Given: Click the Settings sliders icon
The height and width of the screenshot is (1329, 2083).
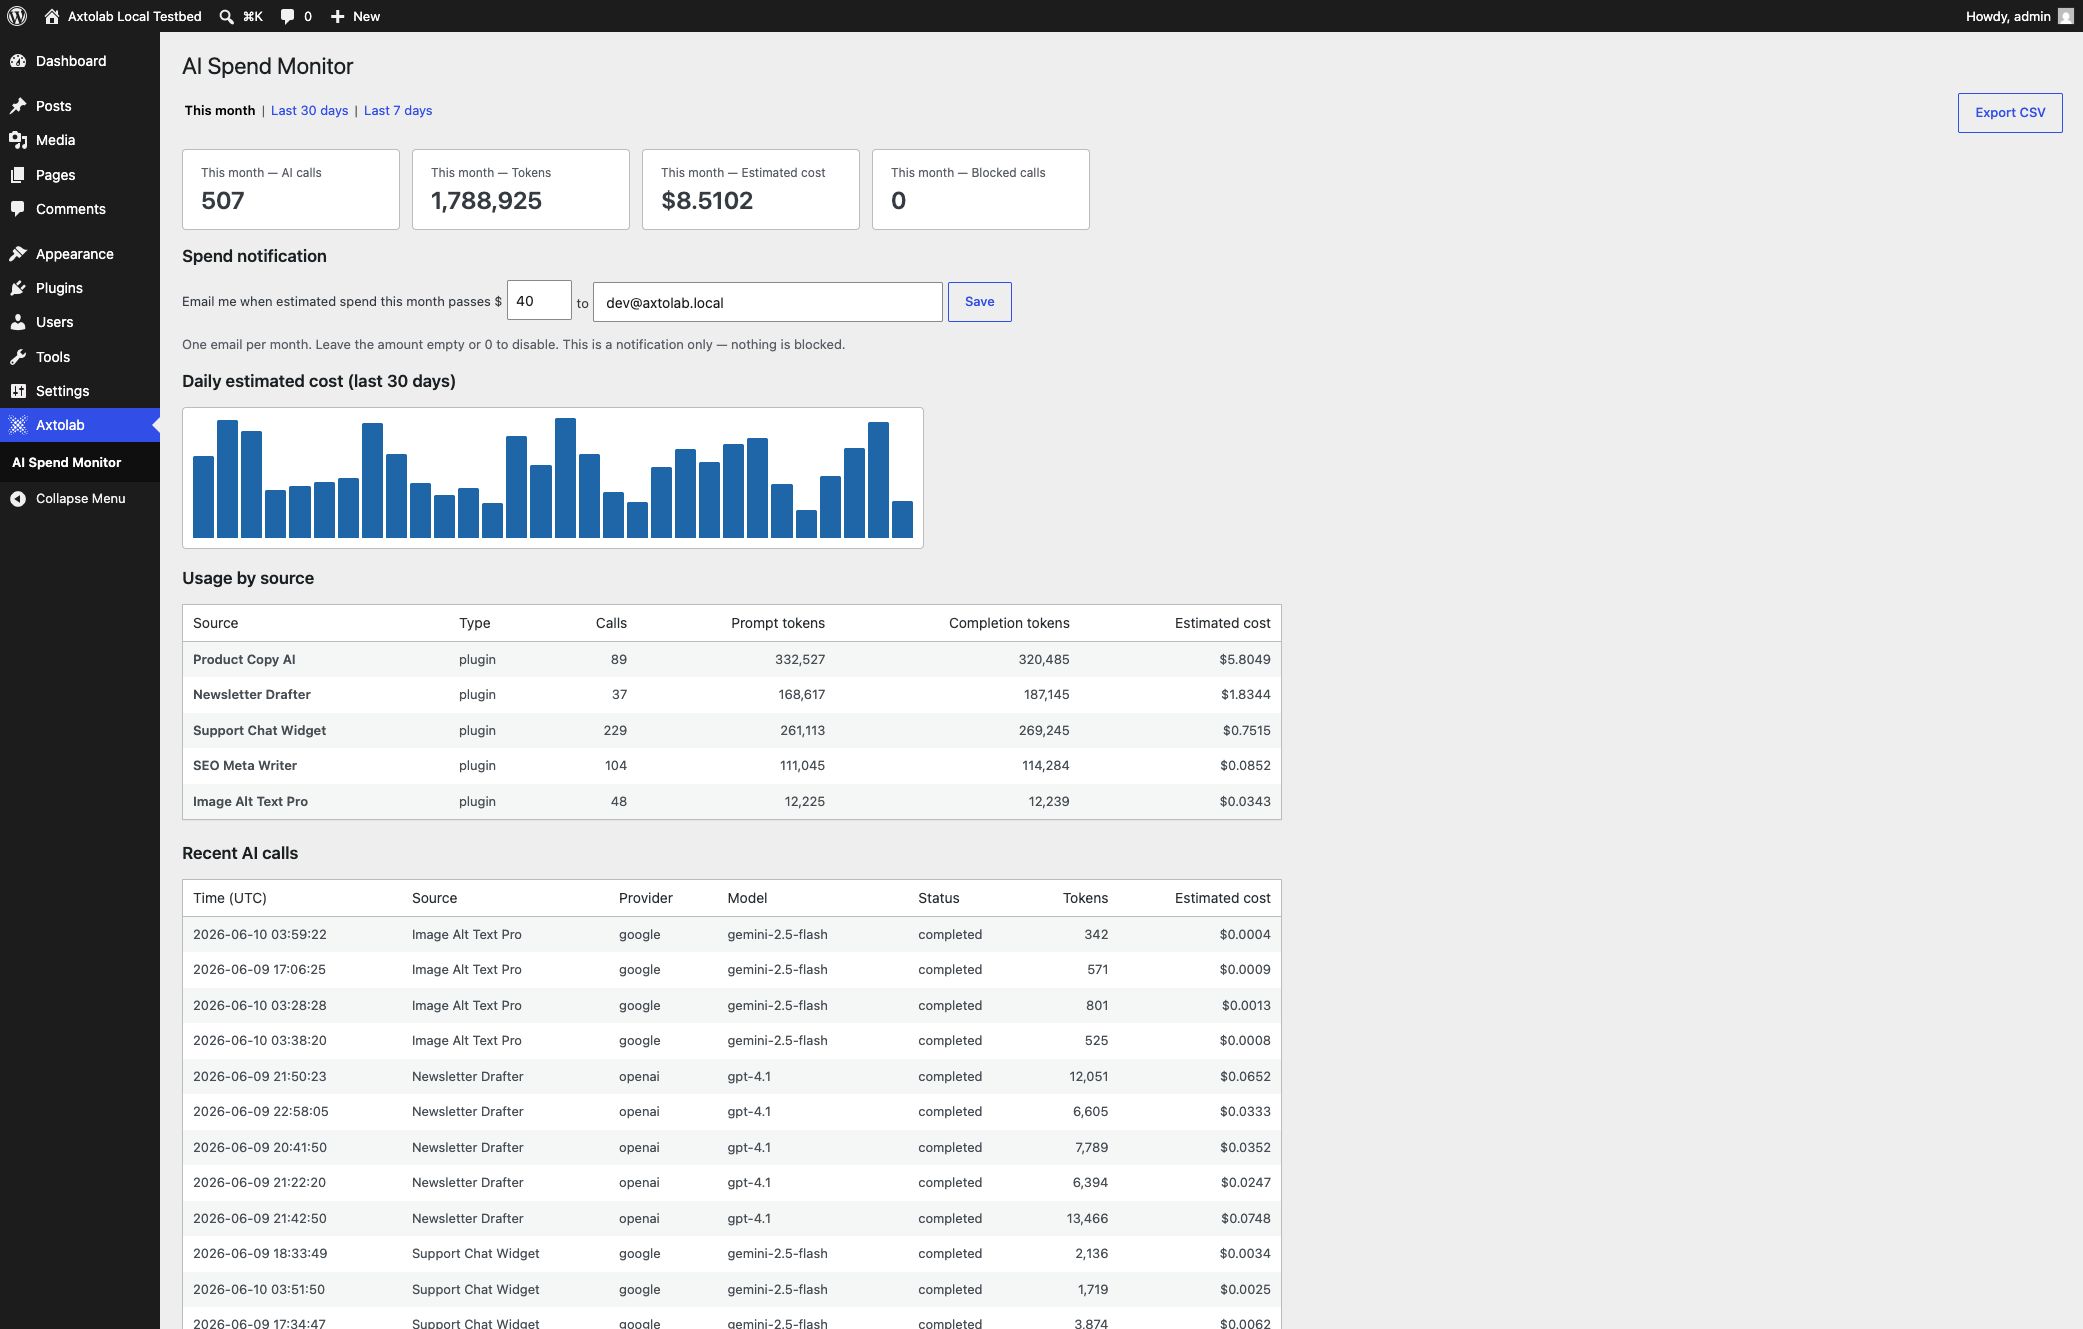Looking at the screenshot, I should tap(18, 391).
